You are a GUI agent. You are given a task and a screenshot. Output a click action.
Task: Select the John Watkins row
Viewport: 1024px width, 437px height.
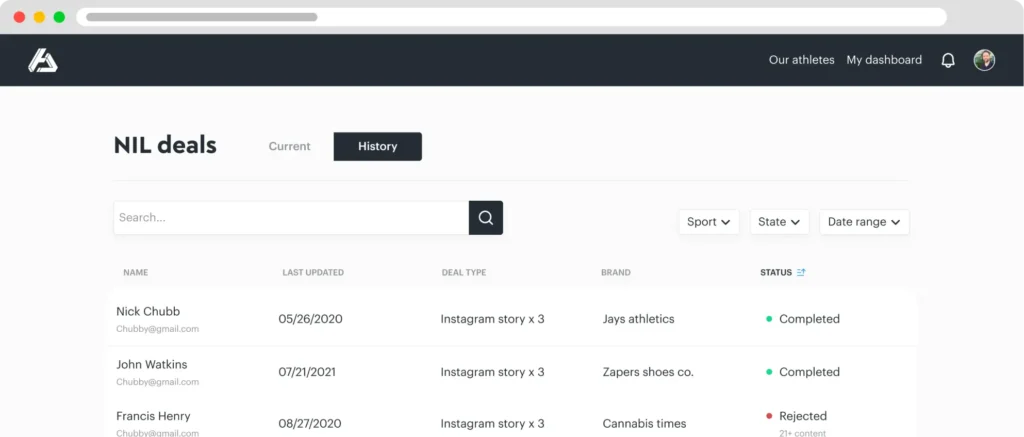[151, 364]
